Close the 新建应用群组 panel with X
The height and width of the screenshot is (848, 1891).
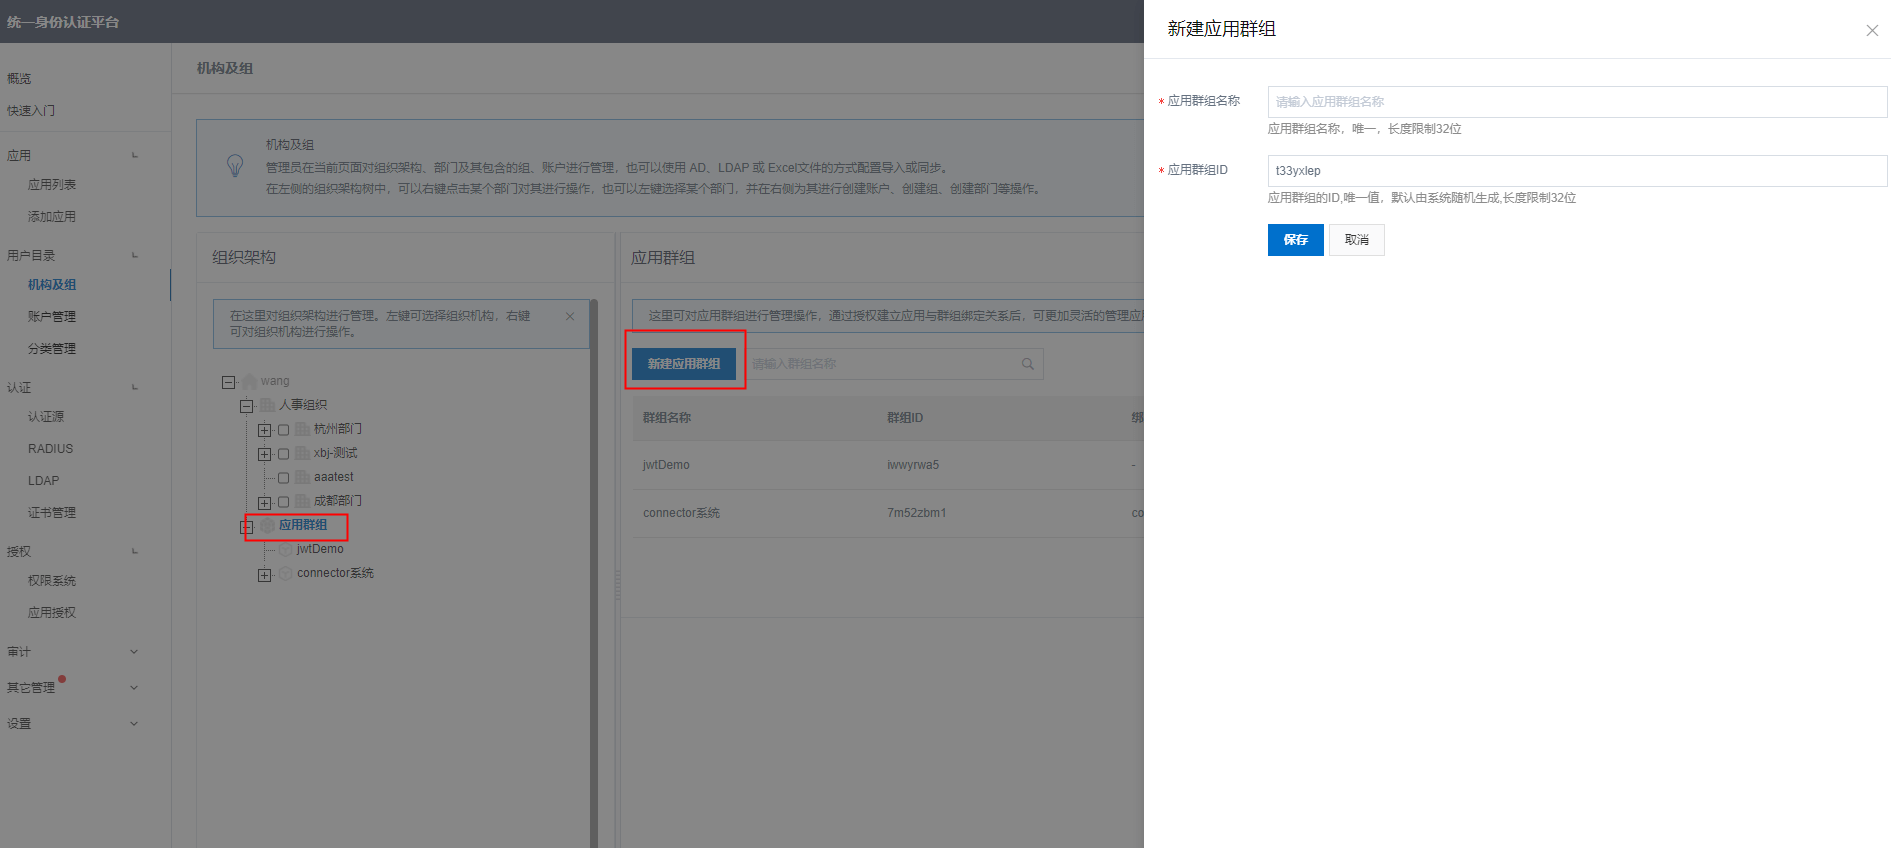click(1872, 30)
